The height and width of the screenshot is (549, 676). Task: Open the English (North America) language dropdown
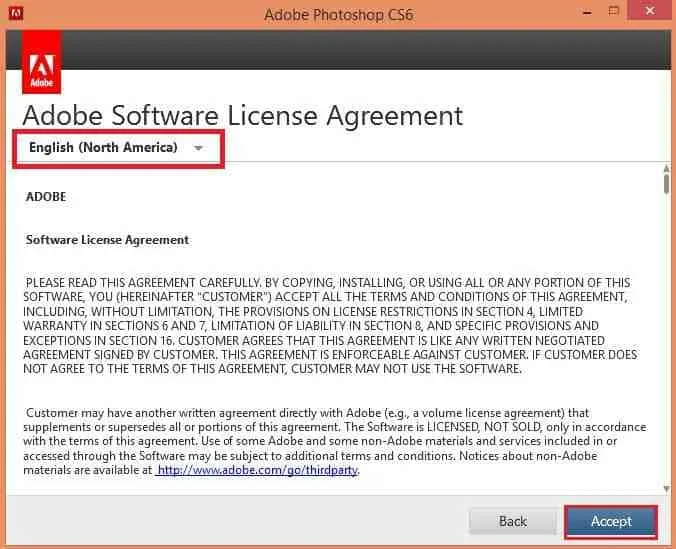118,148
